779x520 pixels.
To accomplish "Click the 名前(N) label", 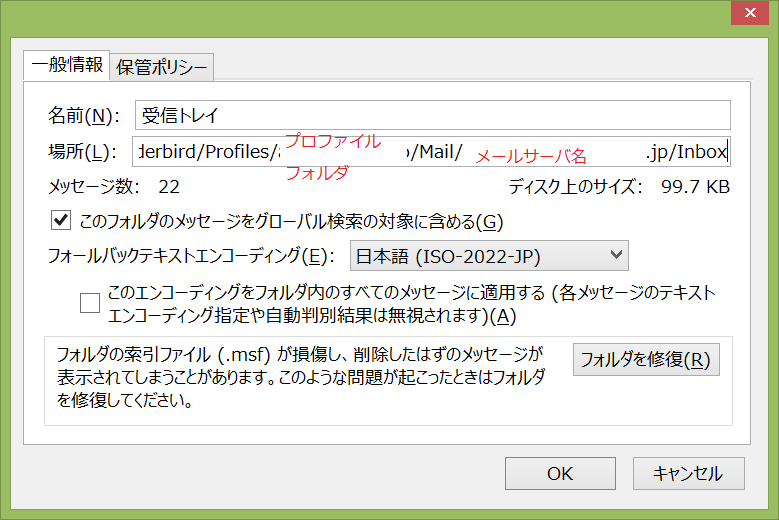I will coord(83,115).
